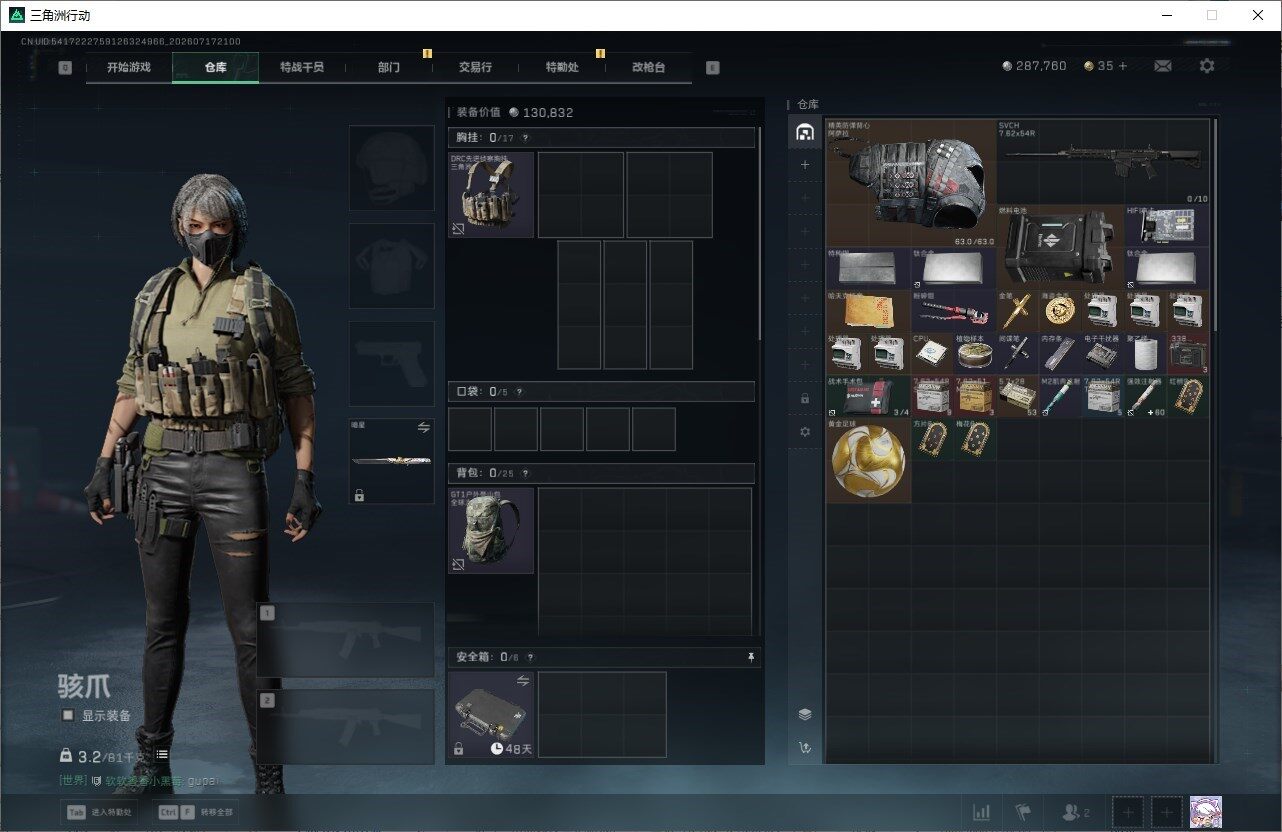1282x832 pixels.
Task: Select the equipped melee knife slot
Action: (391, 461)
